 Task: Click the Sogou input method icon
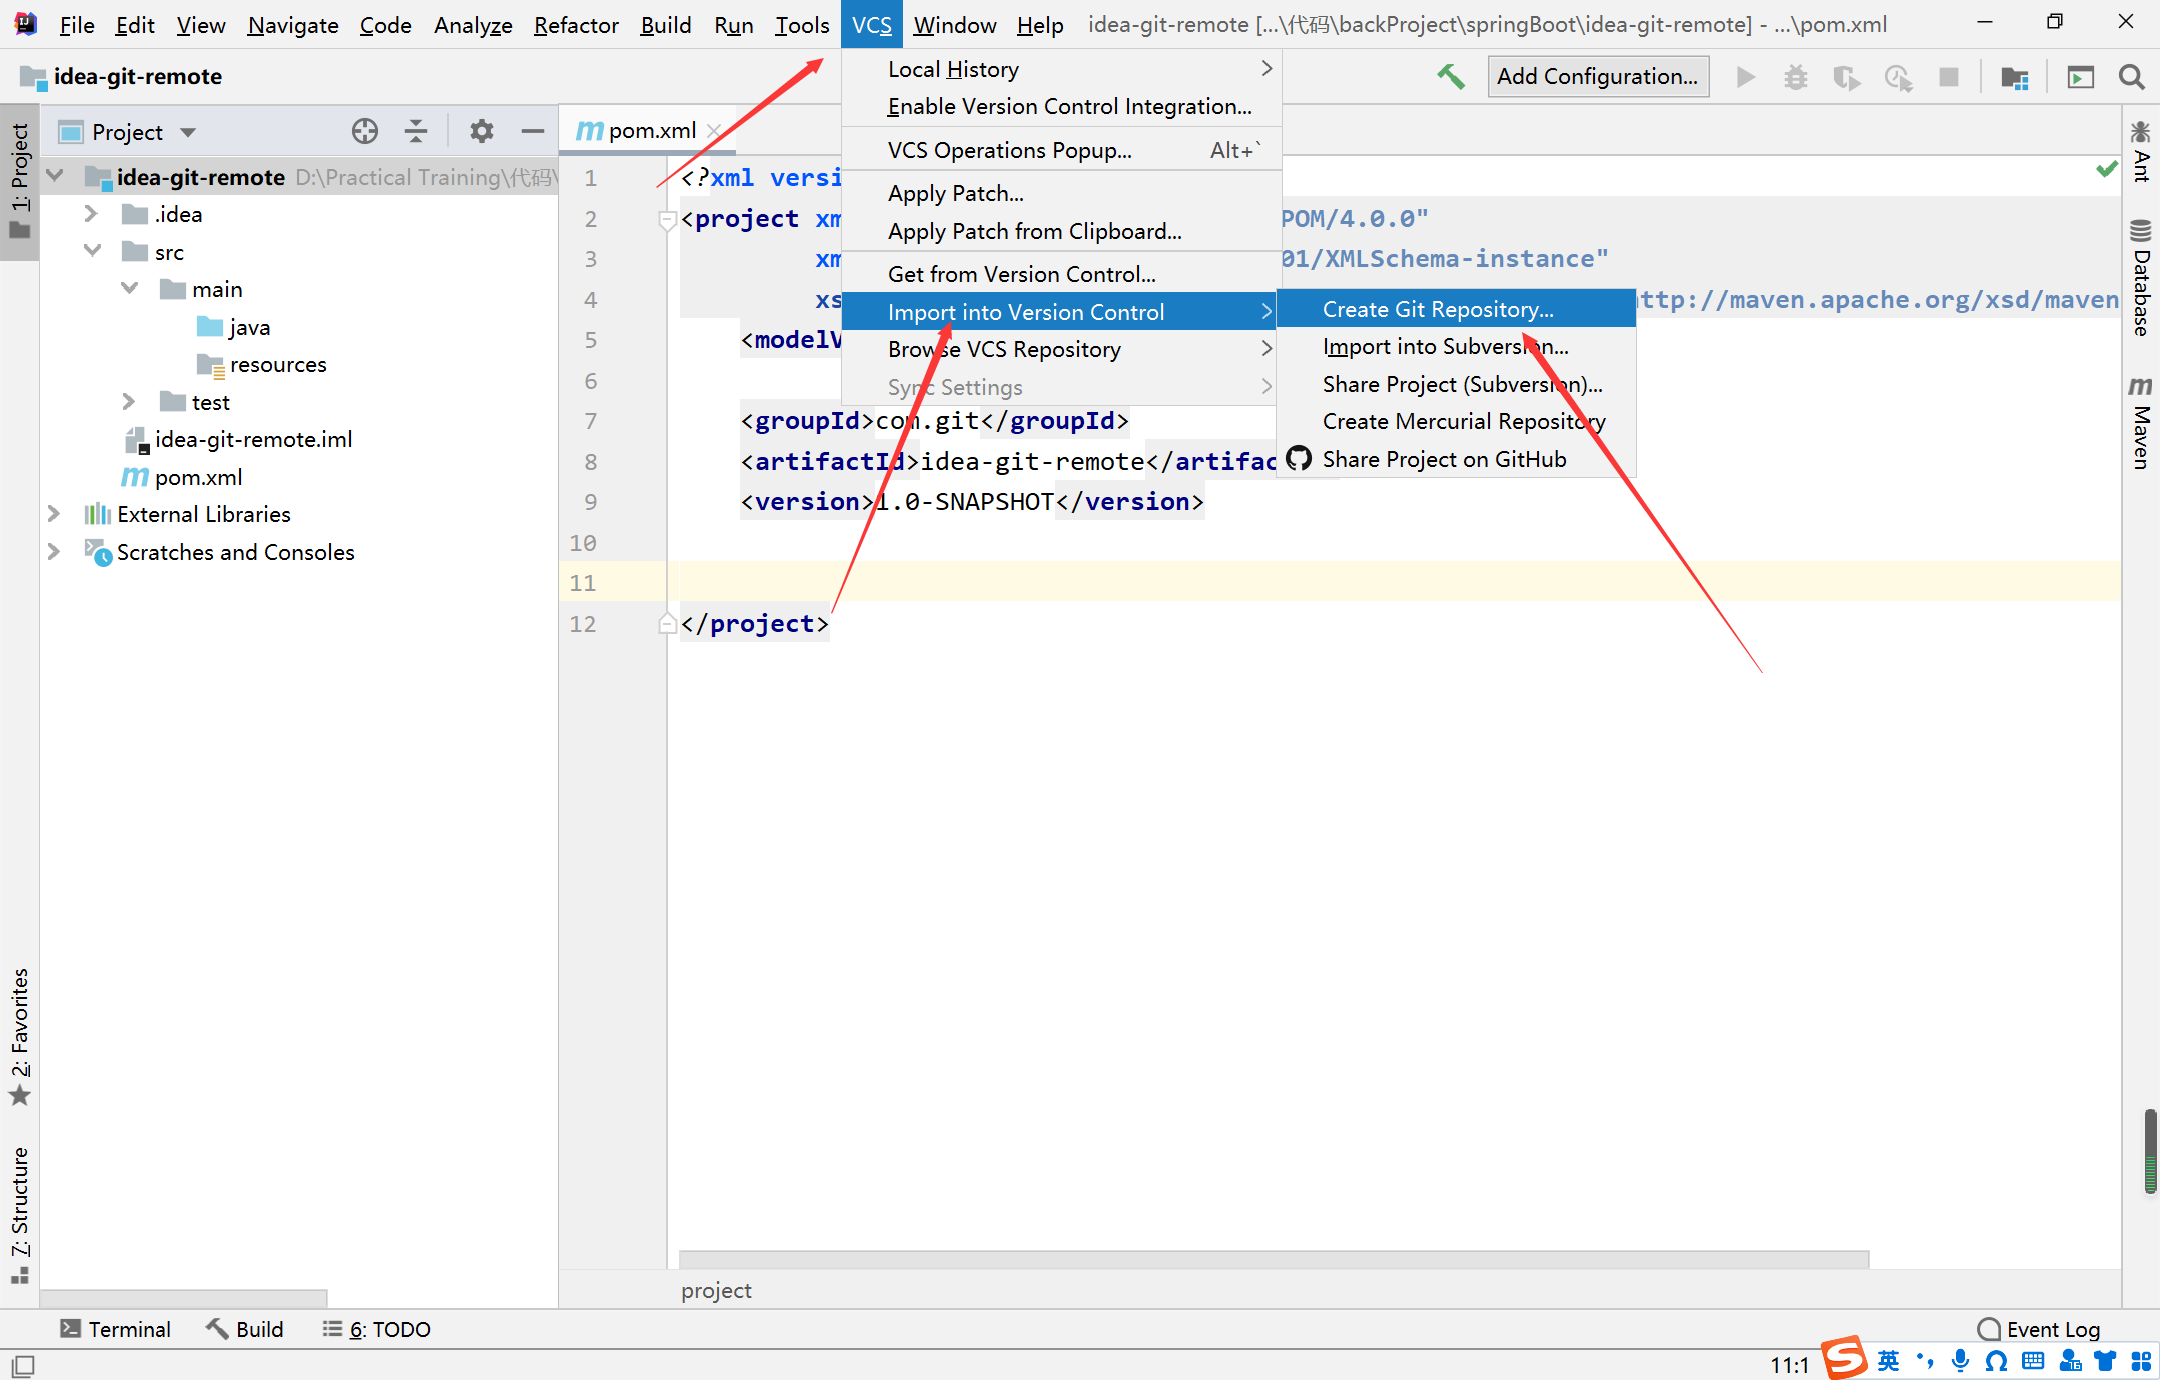(1845, 1358)
